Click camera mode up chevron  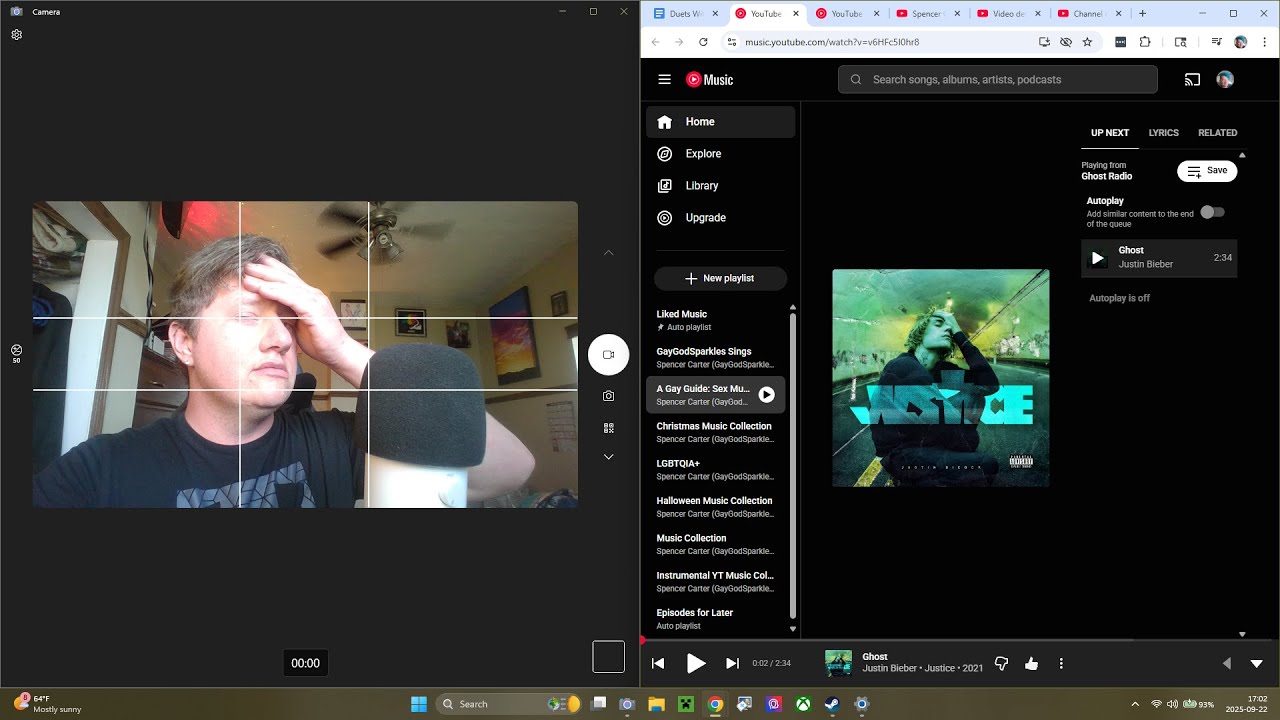(x=608, y=253)
